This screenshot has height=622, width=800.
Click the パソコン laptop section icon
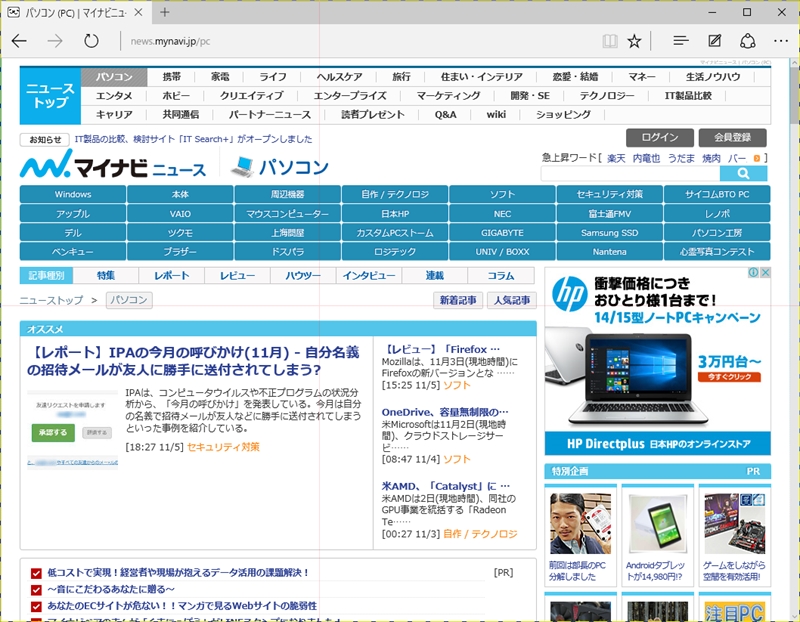[242, 166]
